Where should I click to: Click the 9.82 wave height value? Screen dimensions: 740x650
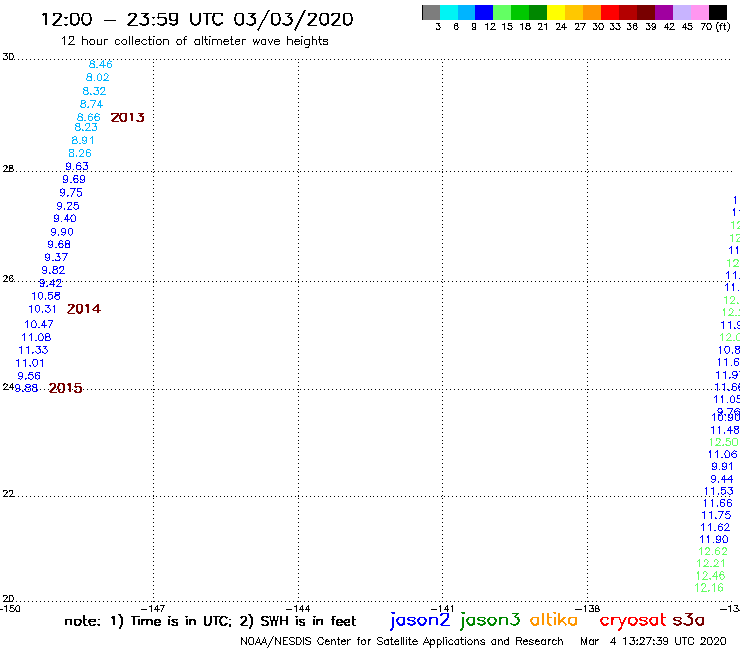tap(53, 270)
